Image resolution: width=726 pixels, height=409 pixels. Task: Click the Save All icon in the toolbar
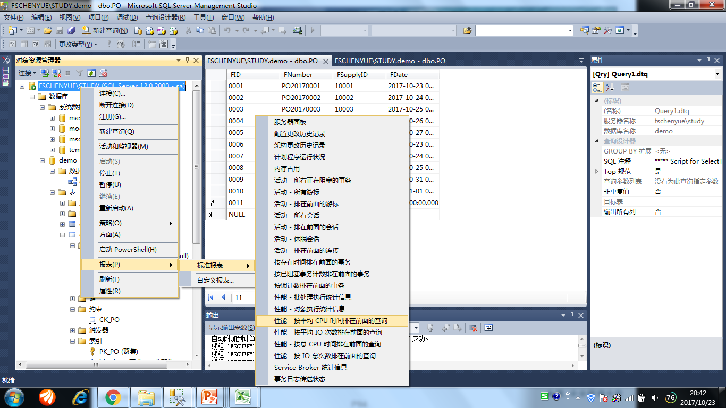pyautogui.click(x=71, y=31)
